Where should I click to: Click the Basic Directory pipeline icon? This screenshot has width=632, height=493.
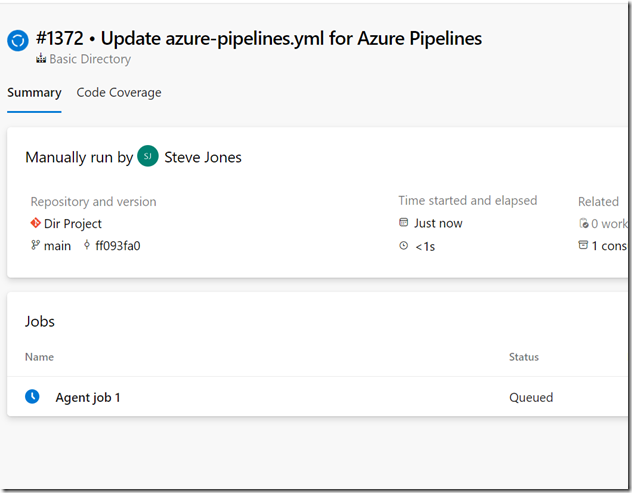click(x=41, y=59)
